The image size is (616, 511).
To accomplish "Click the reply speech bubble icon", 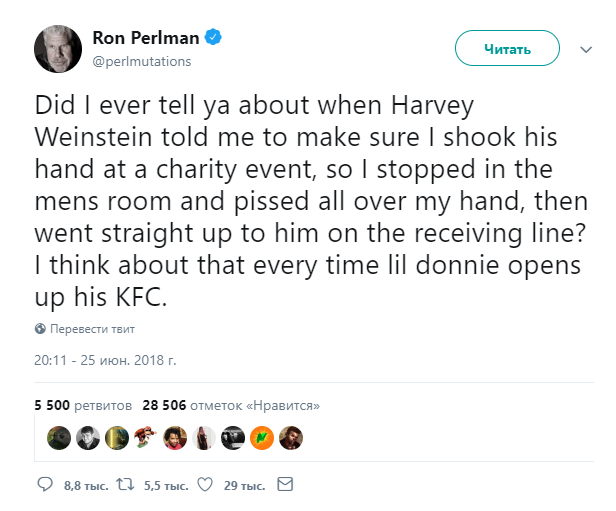I will 45,484.
